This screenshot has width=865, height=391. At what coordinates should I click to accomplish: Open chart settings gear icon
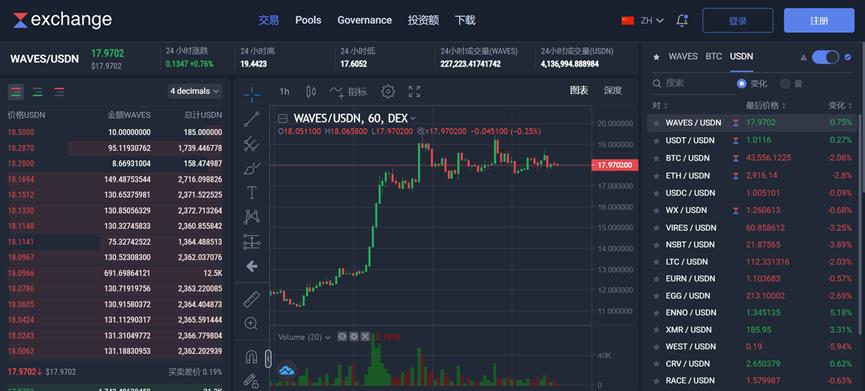388,92
